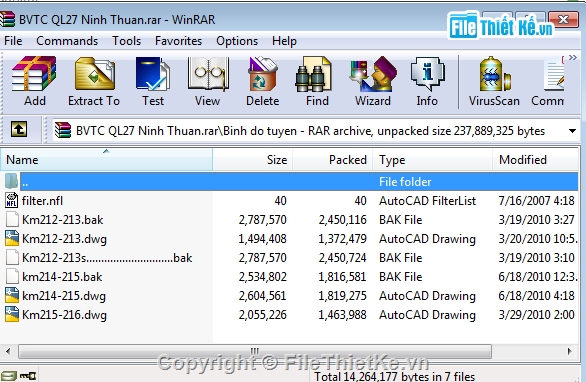
Task: Open the Favorites menu
Action: click(178, 41)
